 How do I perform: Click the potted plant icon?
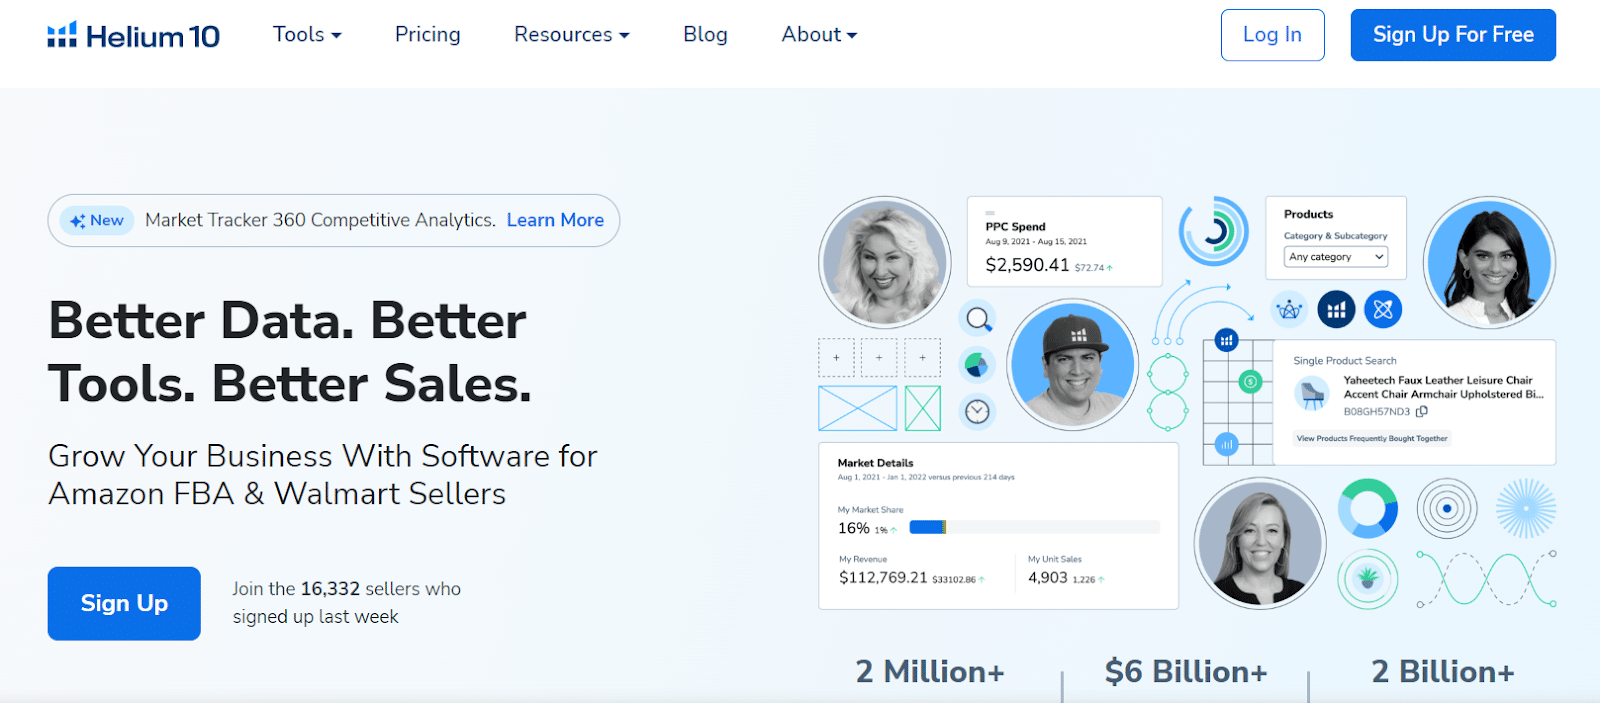pyautogui.click(x=1367, y=579)
